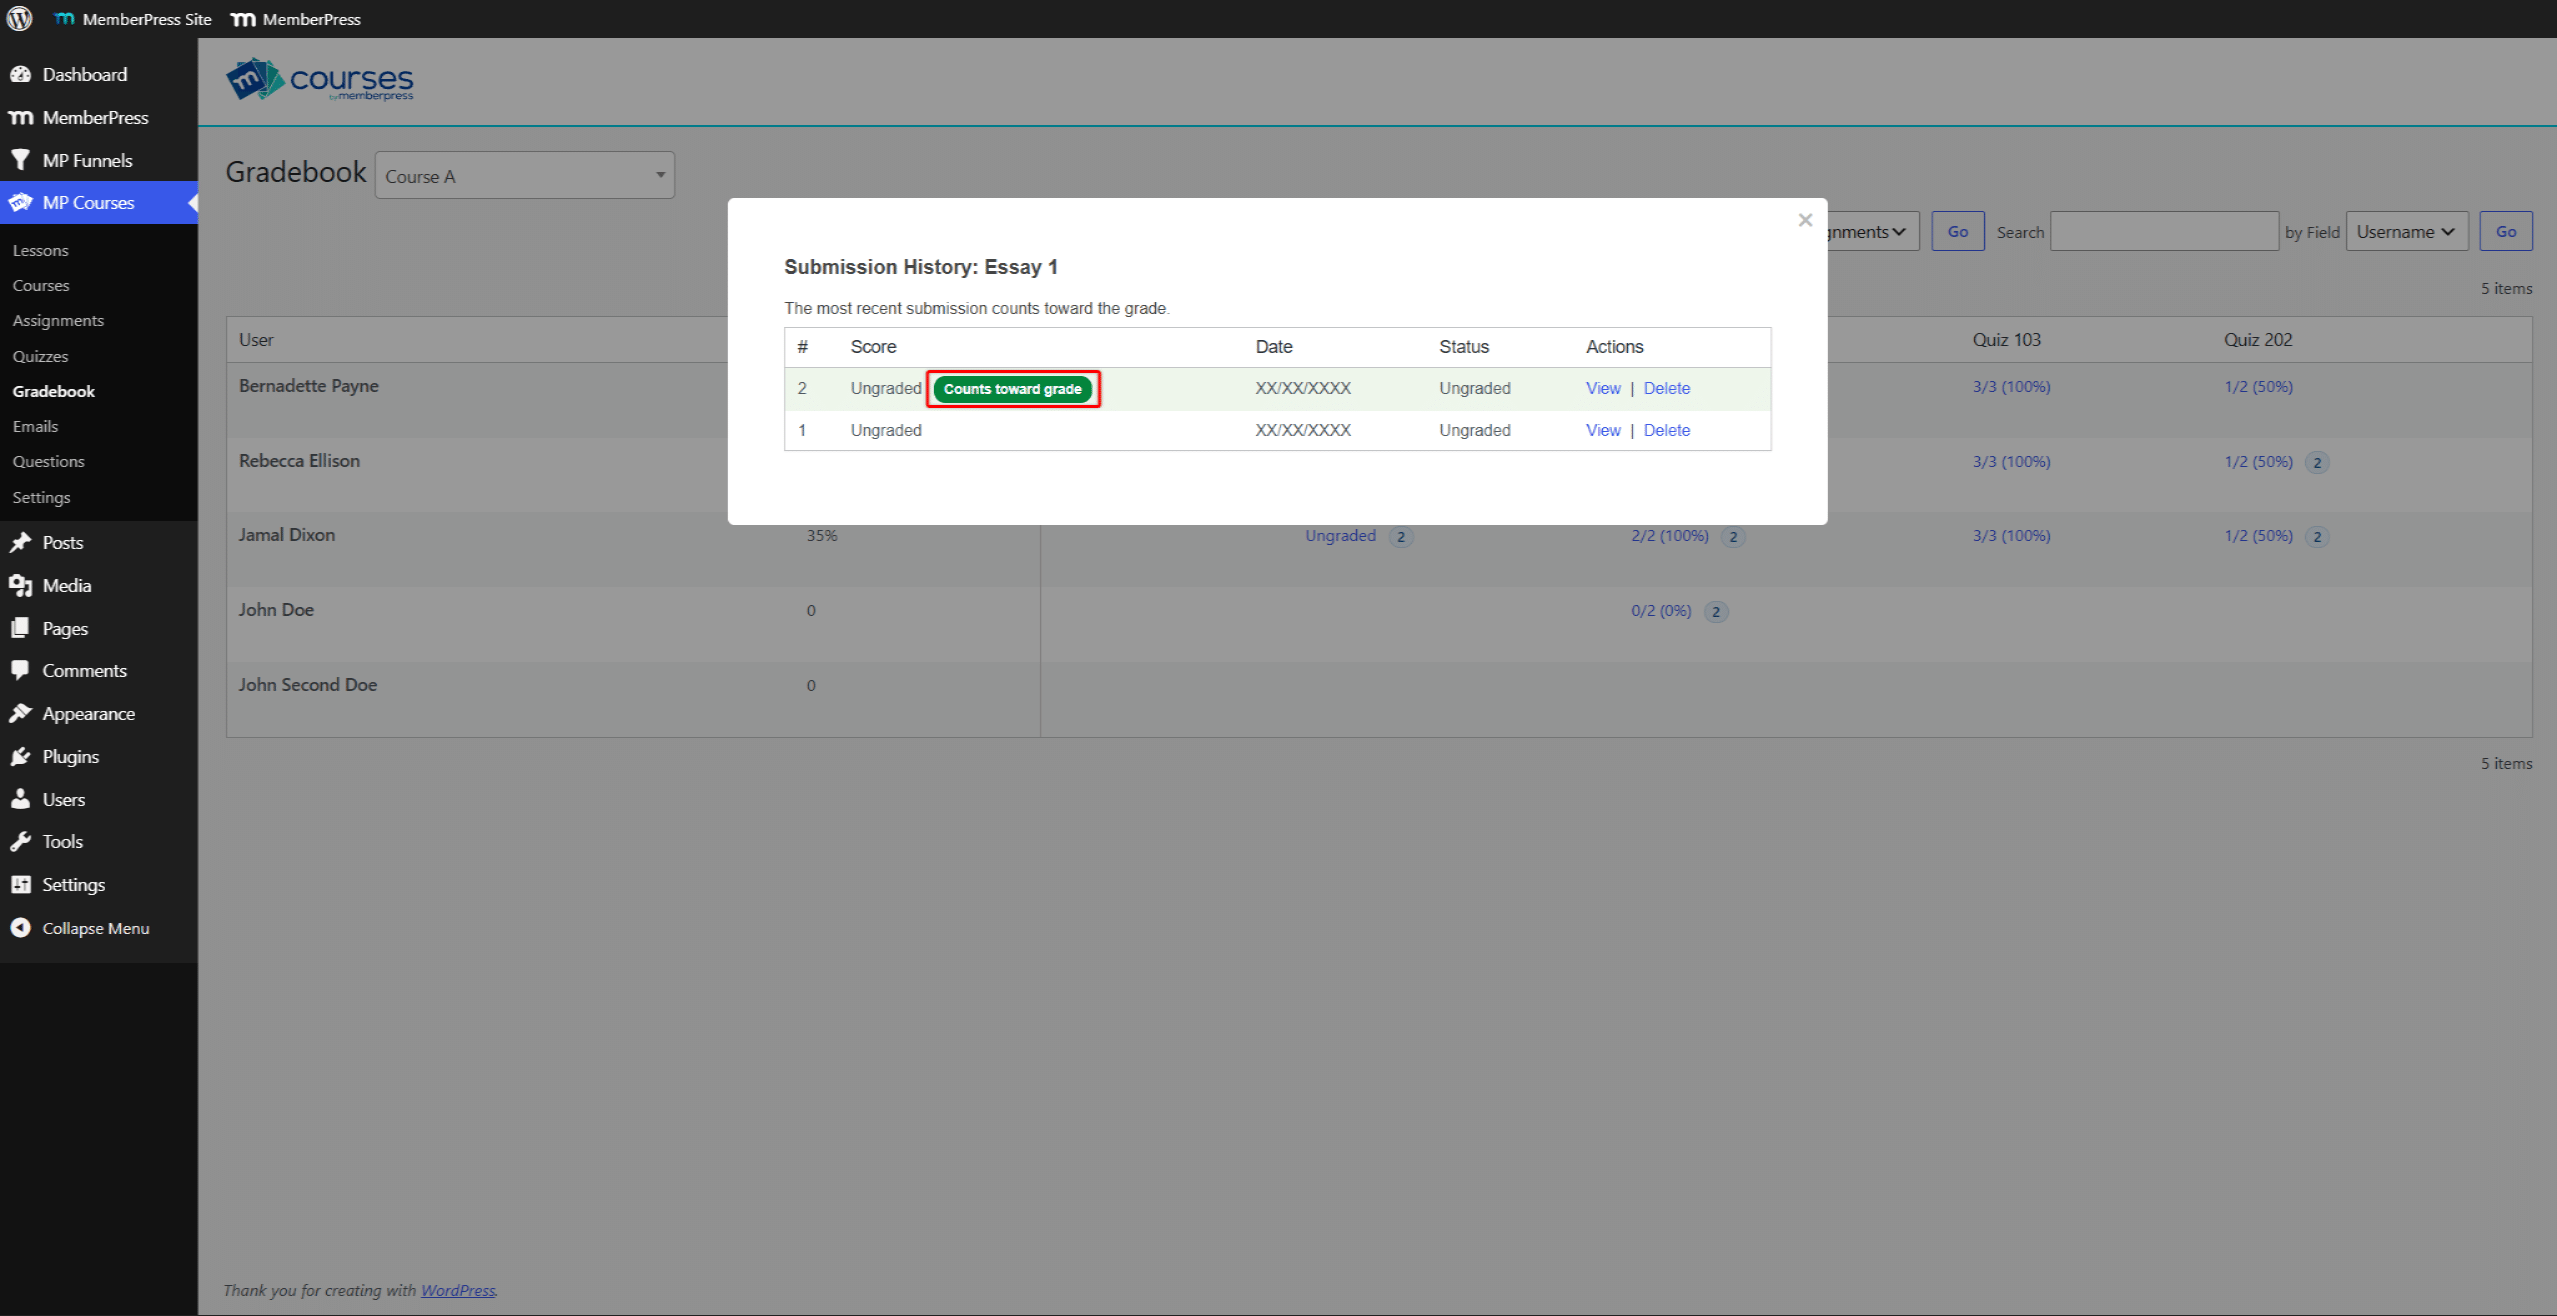Open Courses submenu item
This screenshot has height=1316, width=2557.
point(41,285)
